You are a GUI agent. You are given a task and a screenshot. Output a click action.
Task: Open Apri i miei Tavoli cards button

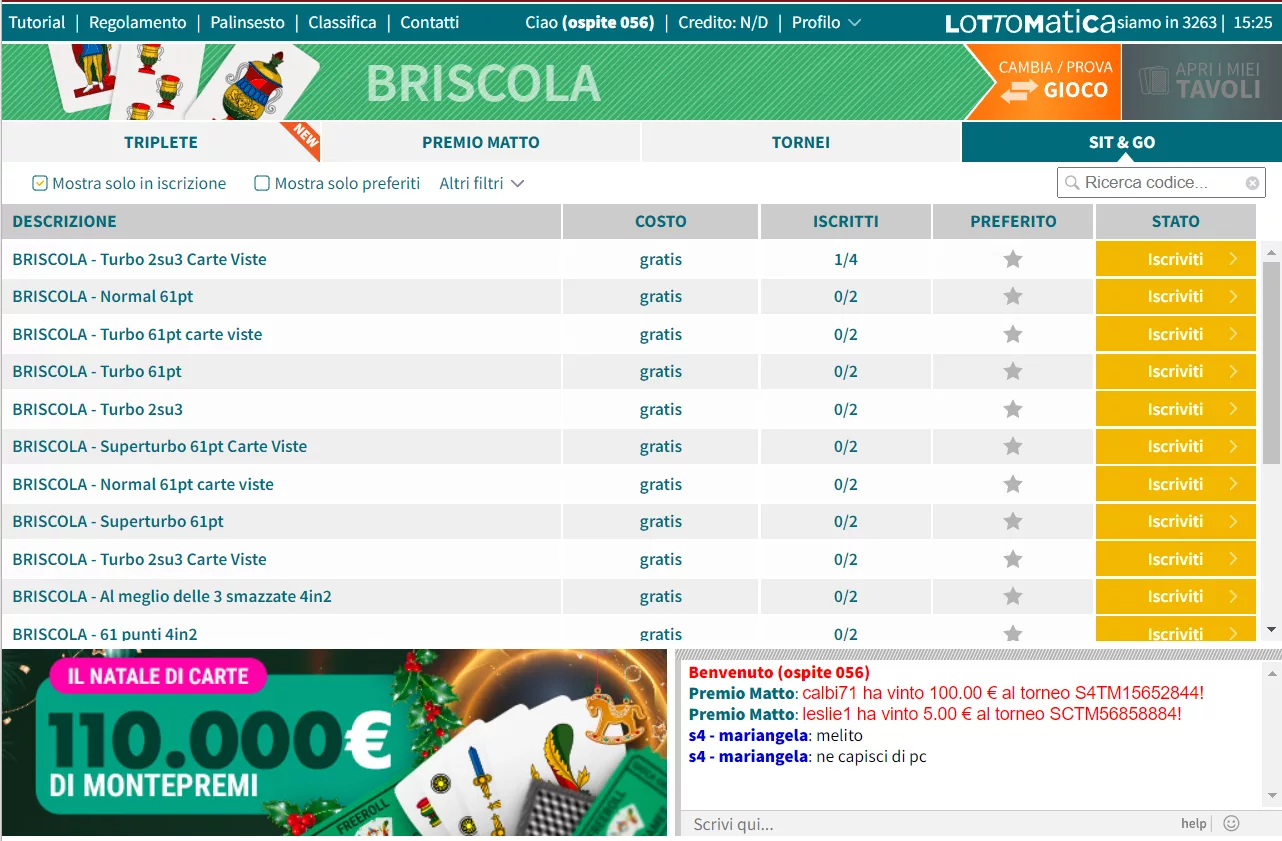pyautogui.click(x=1202, y=82)
